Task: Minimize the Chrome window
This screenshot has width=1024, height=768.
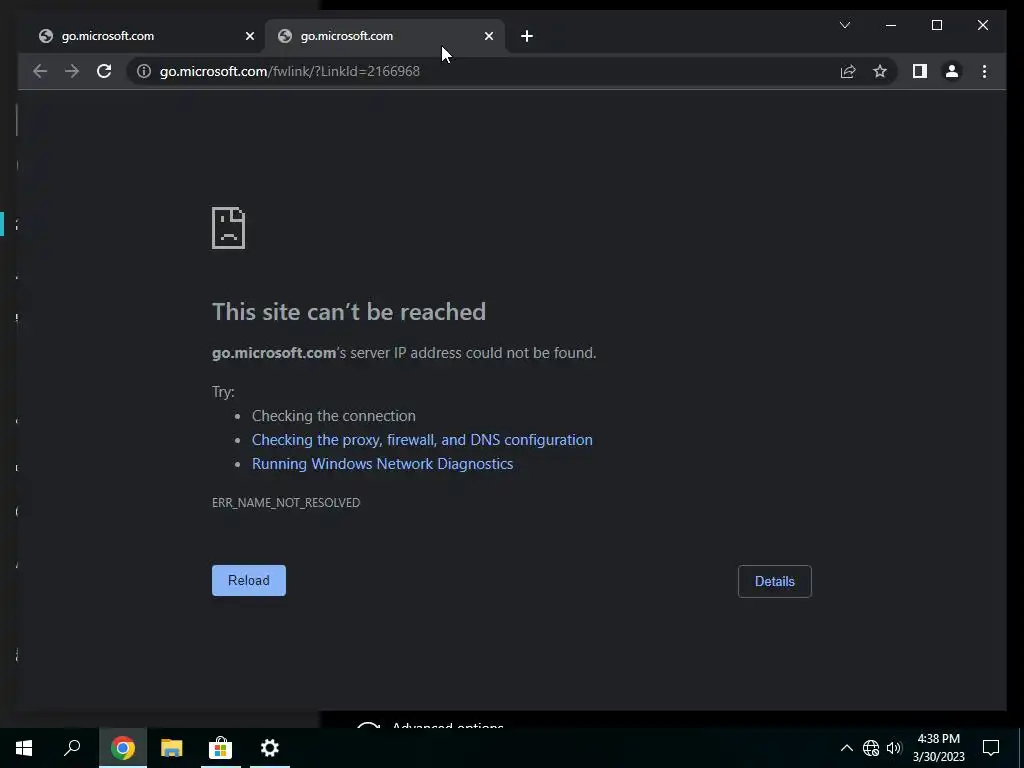Action: coord(891,25)
